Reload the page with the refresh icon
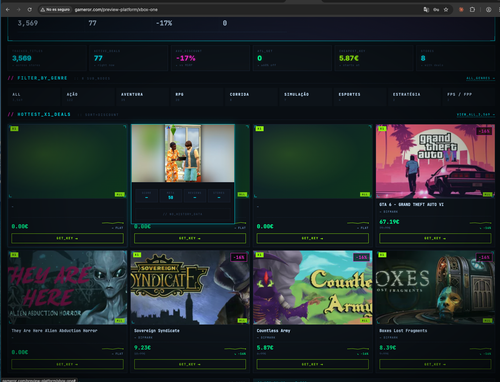The height and width of the screenshot is (382, 500). coord(30,10)
